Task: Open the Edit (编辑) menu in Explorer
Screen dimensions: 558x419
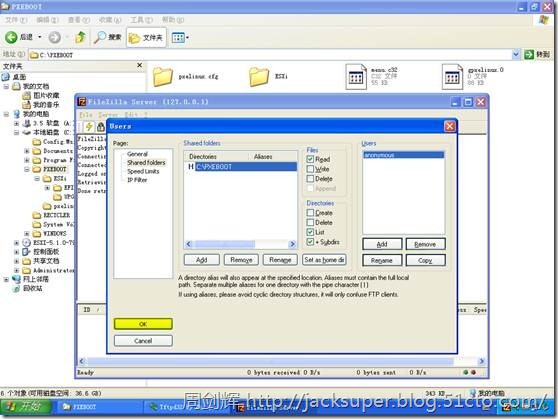Action: point(47,20)
